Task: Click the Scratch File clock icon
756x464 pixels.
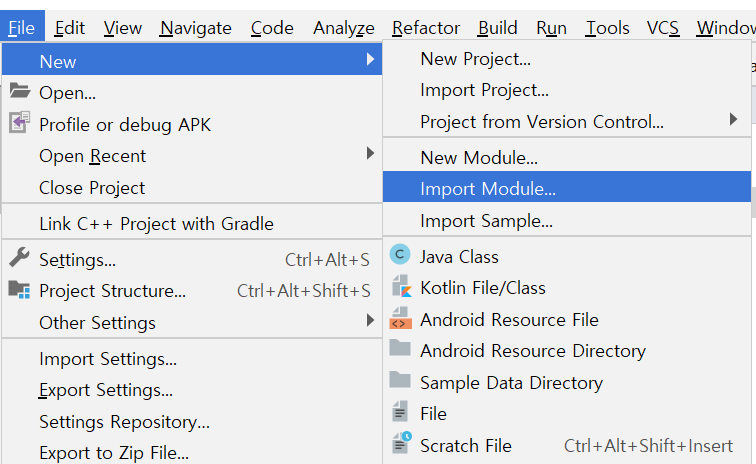Action: 401,443
